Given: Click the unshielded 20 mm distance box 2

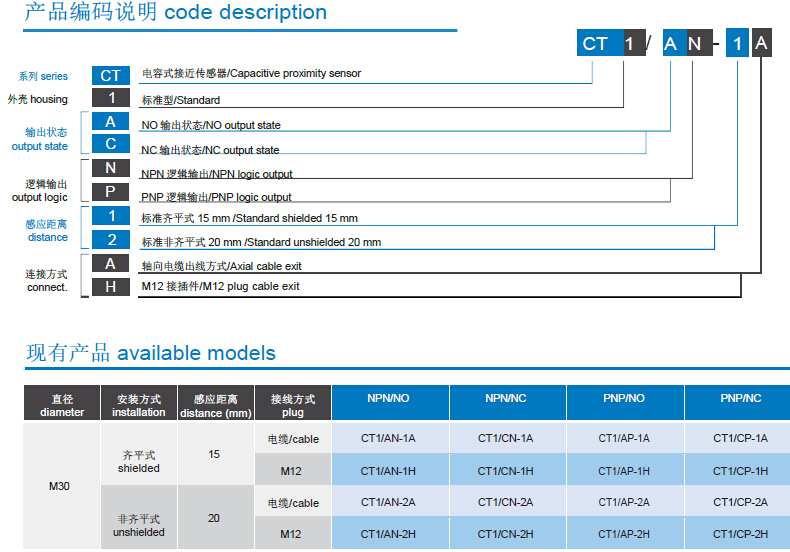Looking at the screenshot, I should [110, 239].
